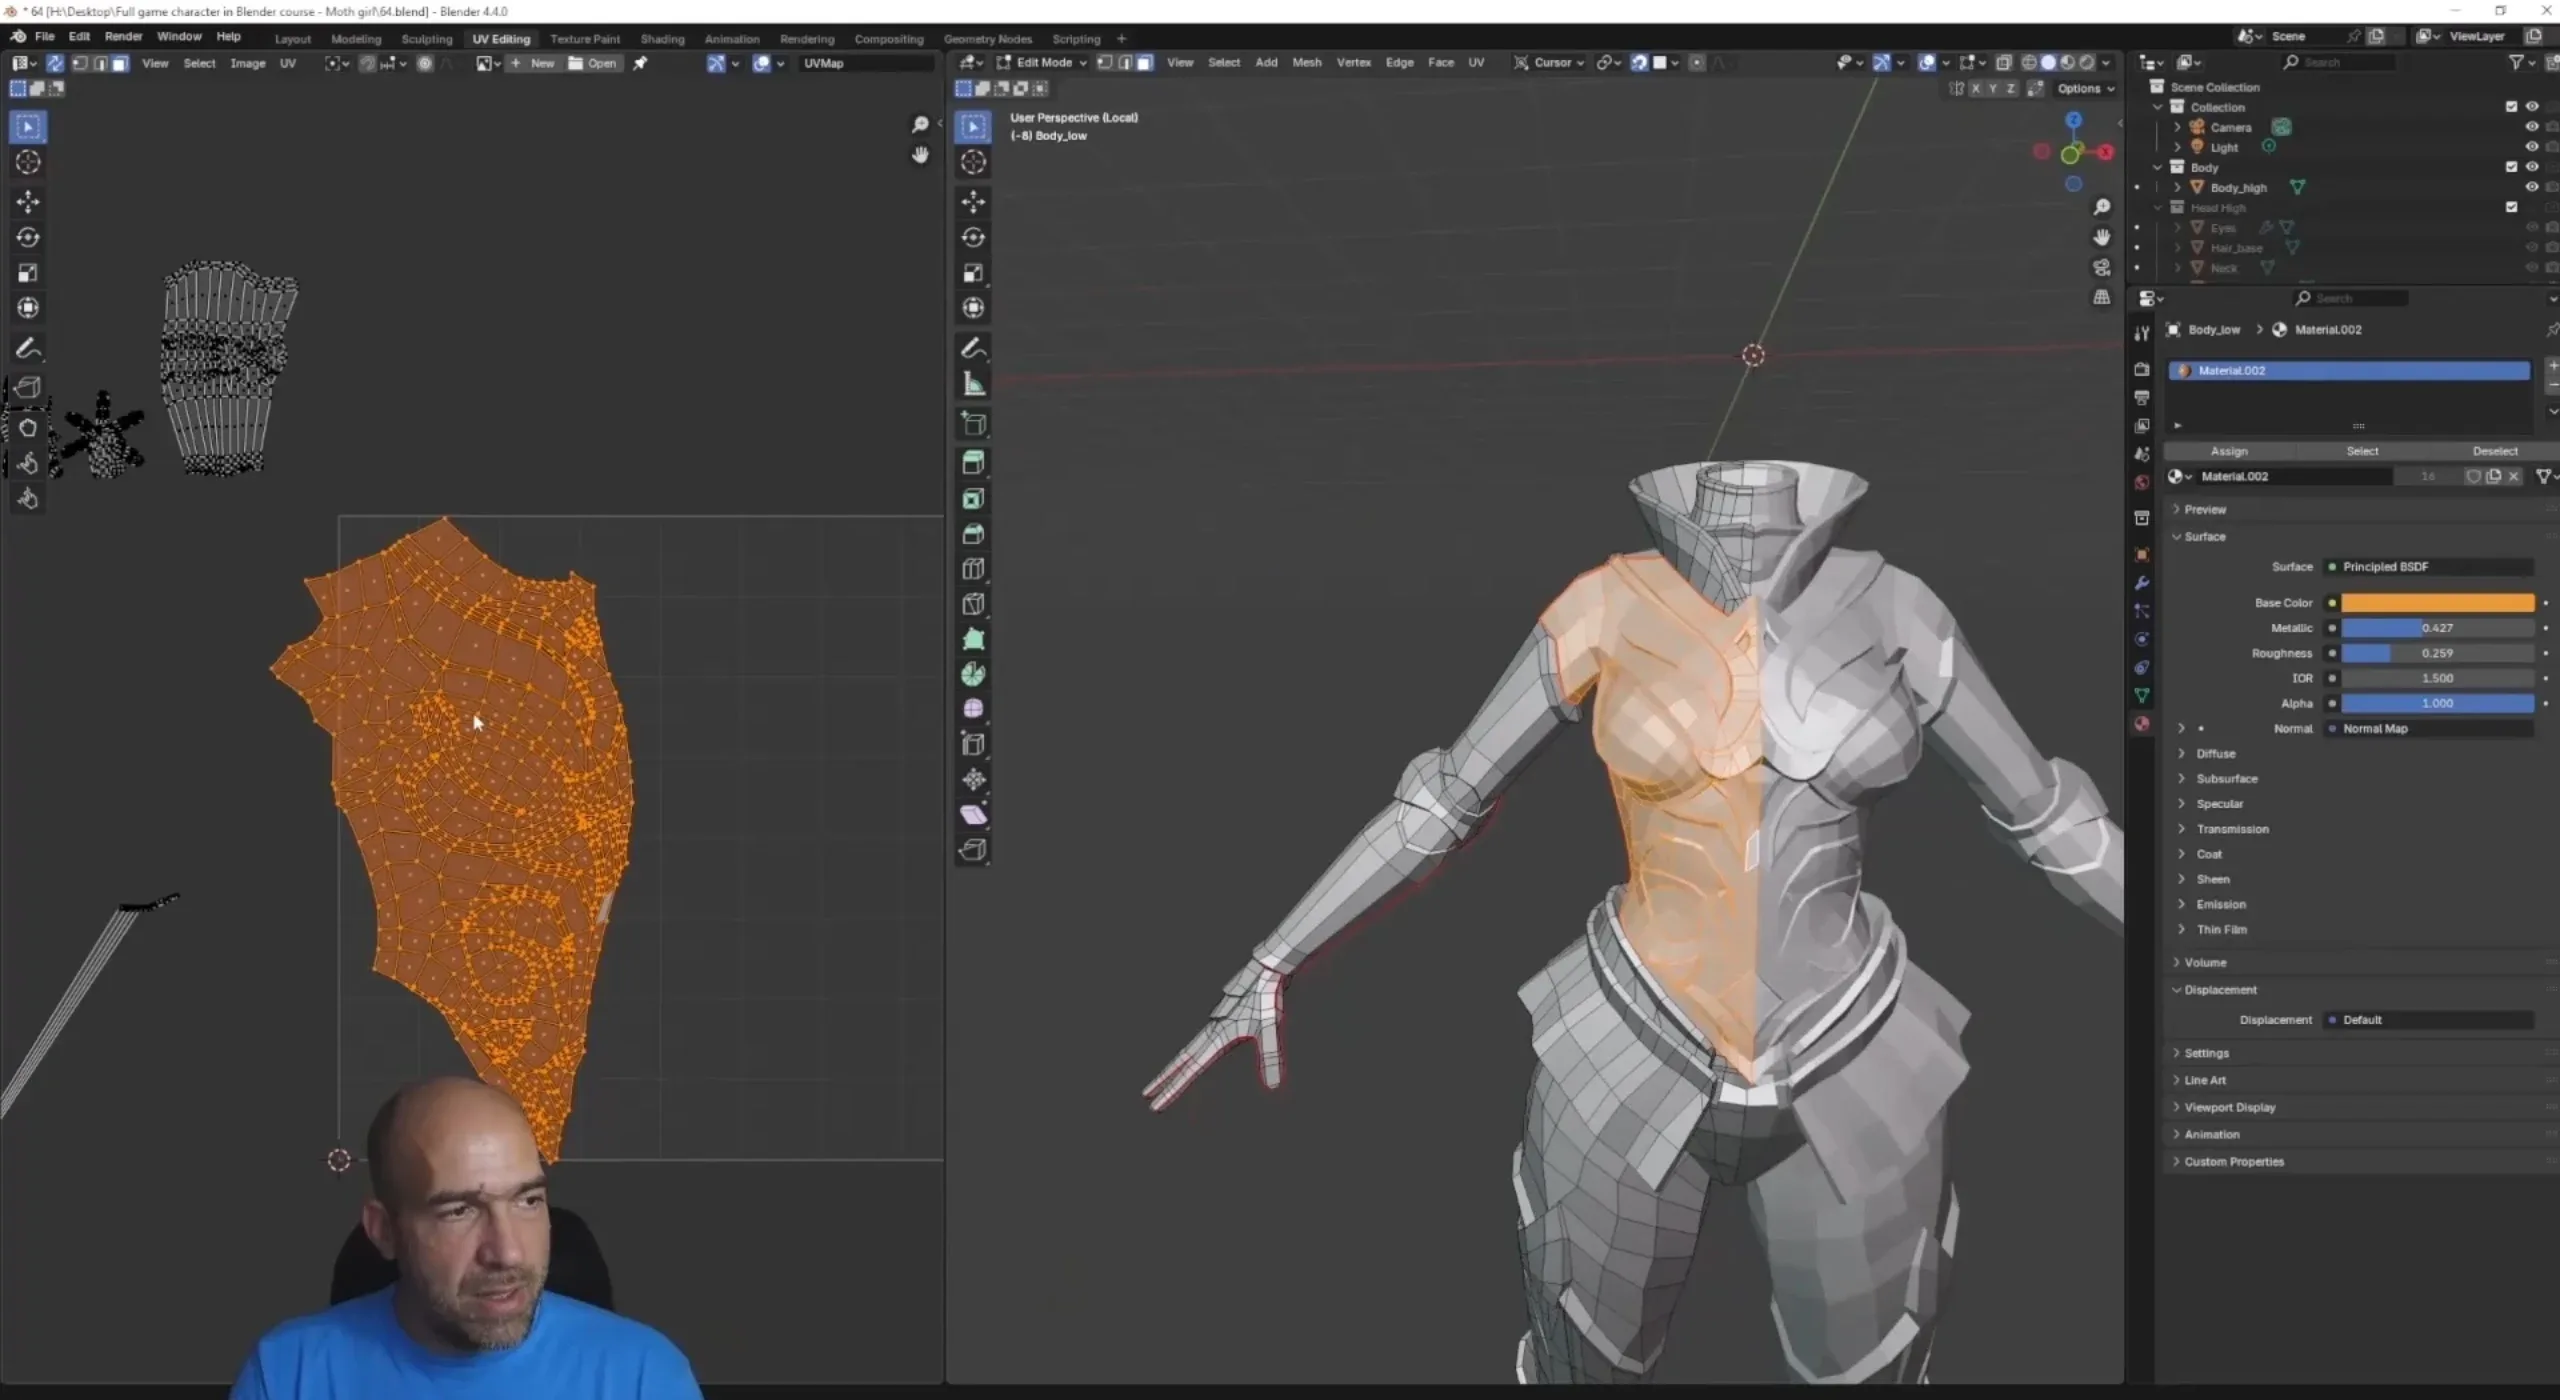Open the Mesh menu in 3D viewport
The height and width of the screenshot is (1400, 2560).
[x=1306, y=62]
